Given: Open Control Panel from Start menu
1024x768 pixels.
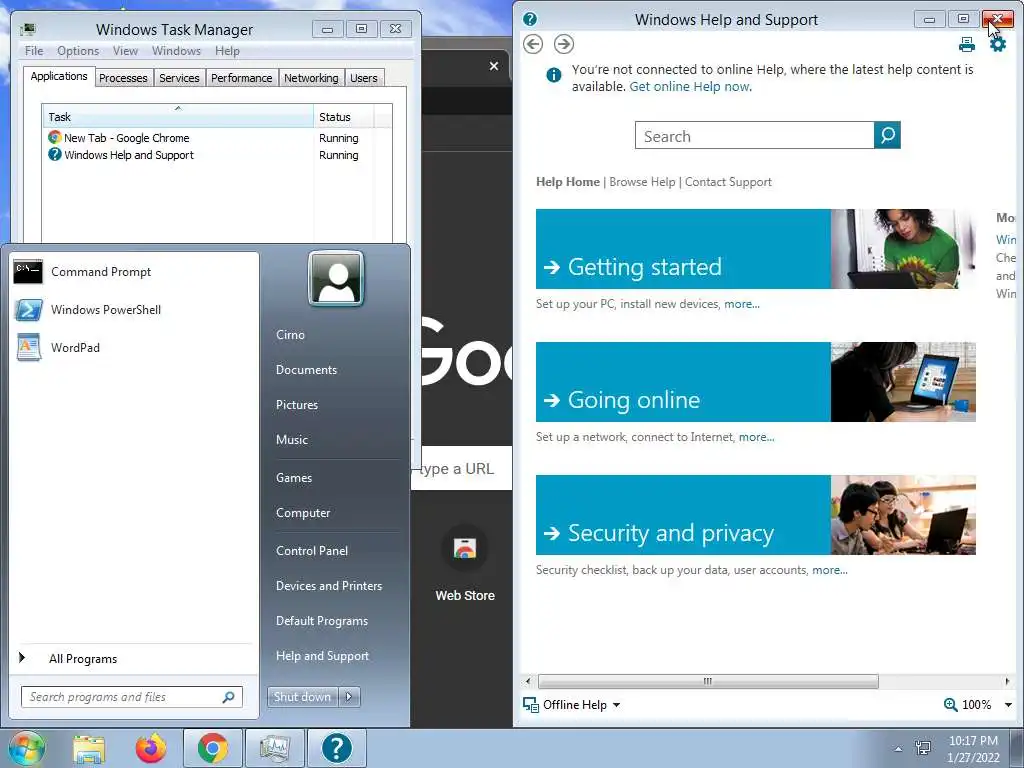Looking at the screenshot, I should tap(312, 551).
